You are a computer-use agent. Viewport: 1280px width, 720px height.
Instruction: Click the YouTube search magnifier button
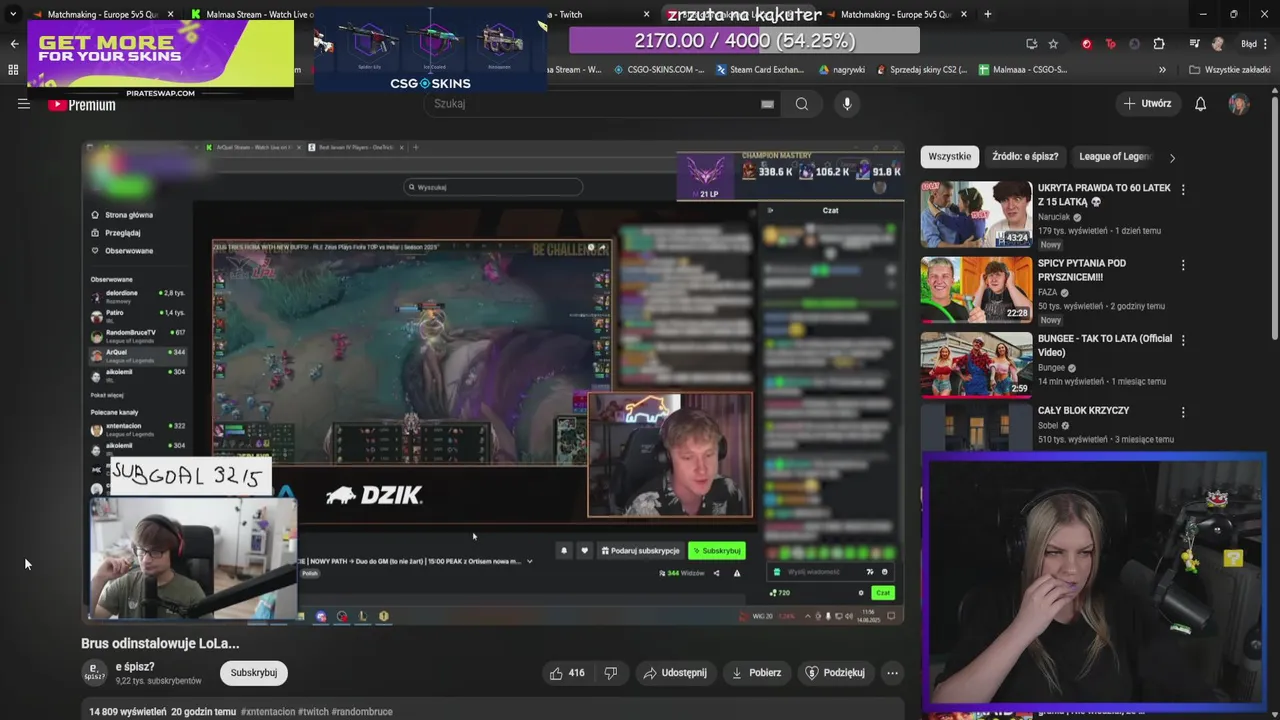pyautogui.click(x=801, y=104)
